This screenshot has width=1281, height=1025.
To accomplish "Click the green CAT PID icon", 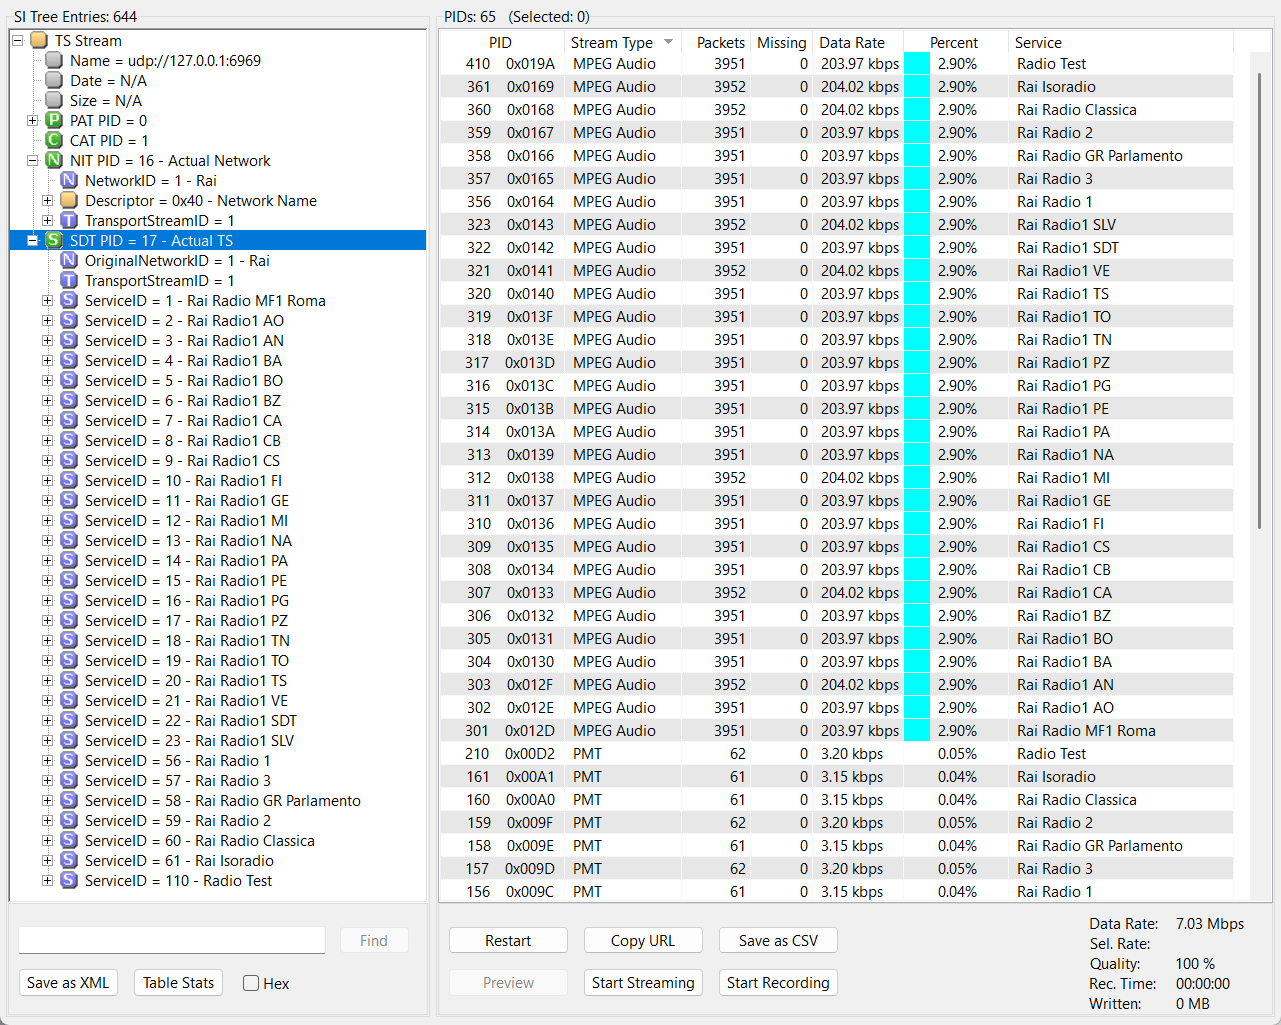I will (54, 141).
